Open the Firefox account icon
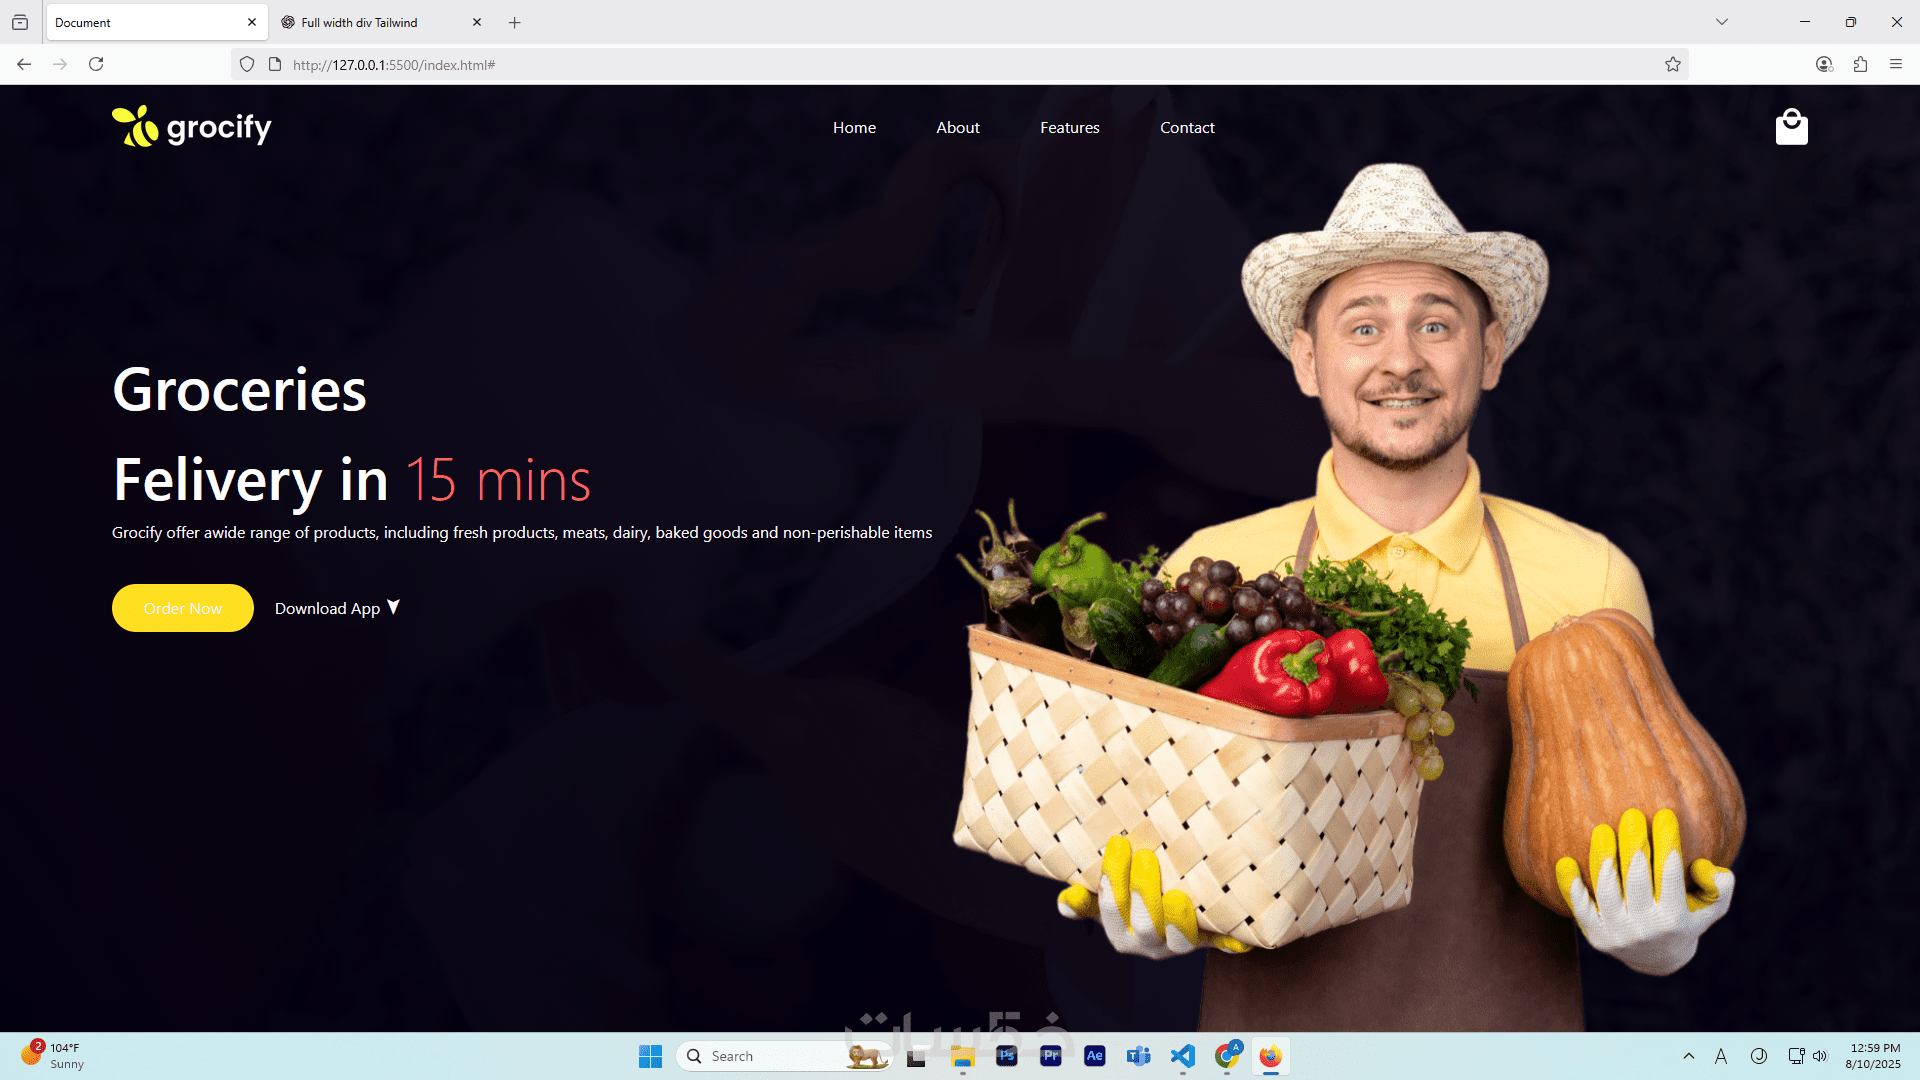 click(x=1824, y=64)
